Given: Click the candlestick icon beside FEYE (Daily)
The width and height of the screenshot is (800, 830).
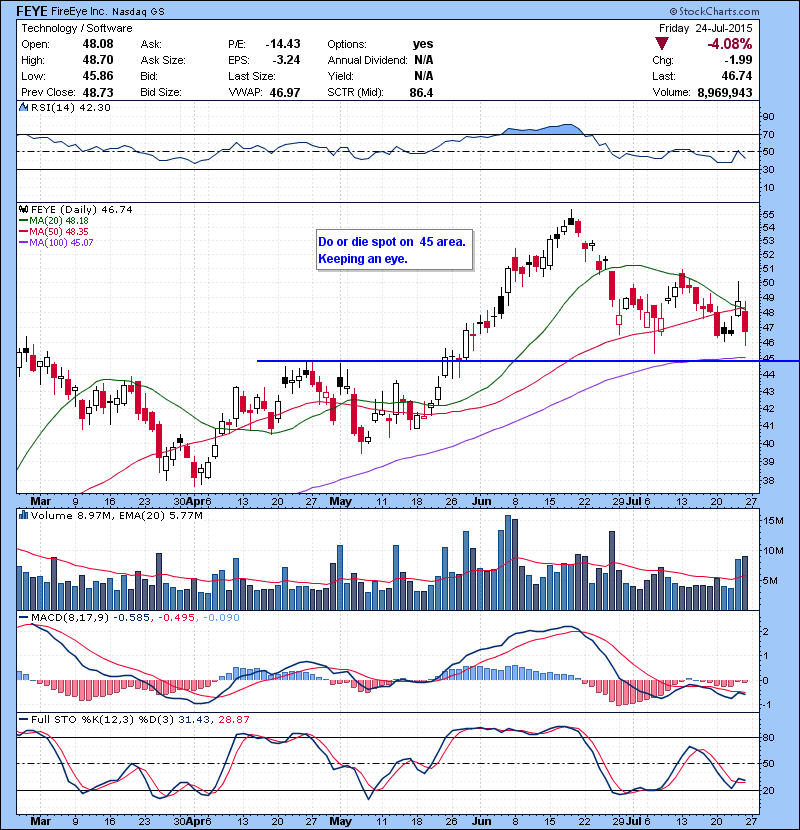Looking at the screenshot, I should [x=23, y=210].
